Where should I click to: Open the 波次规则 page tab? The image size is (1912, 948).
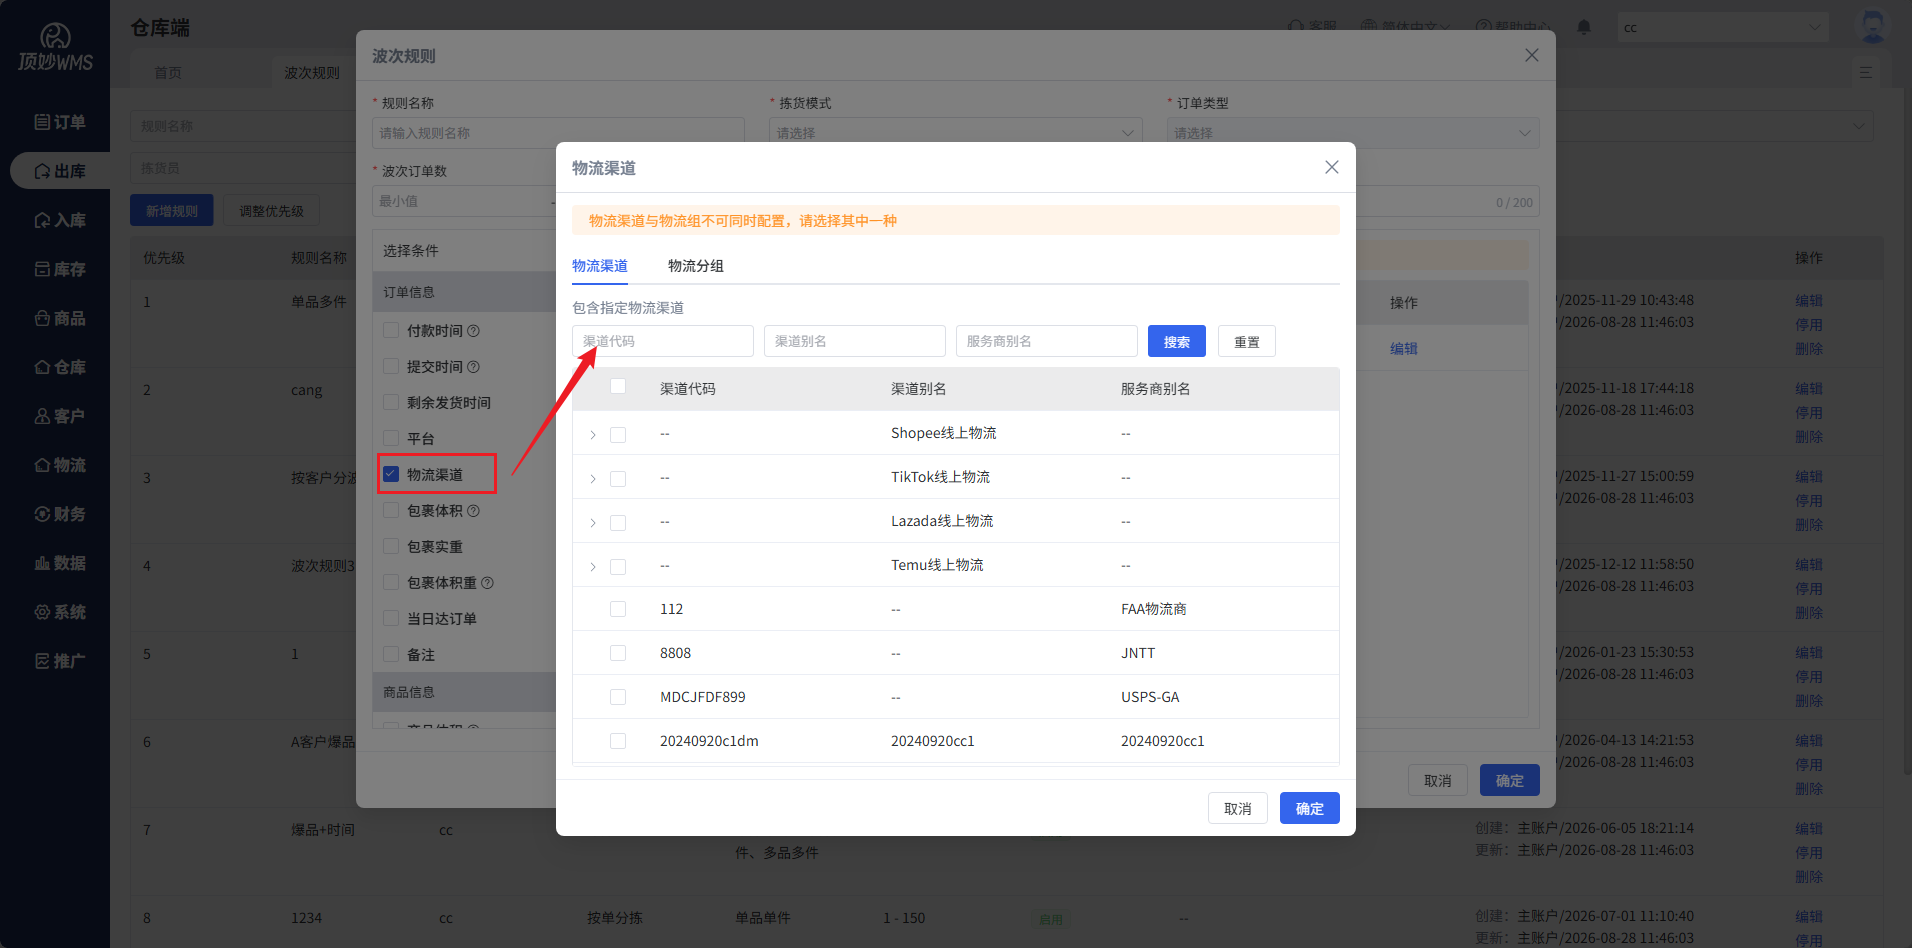312,73
